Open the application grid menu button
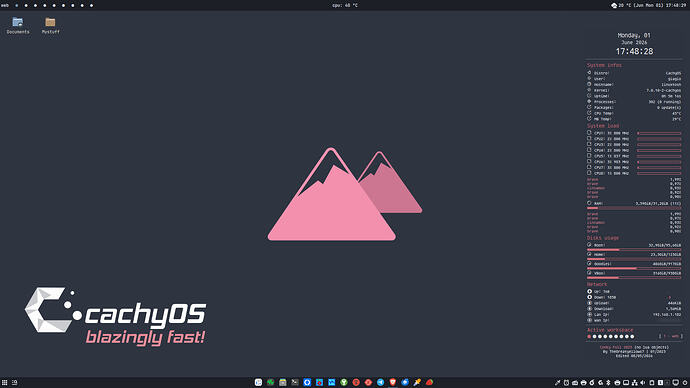This screenshot has height=388, width=690. click(4, 383)
